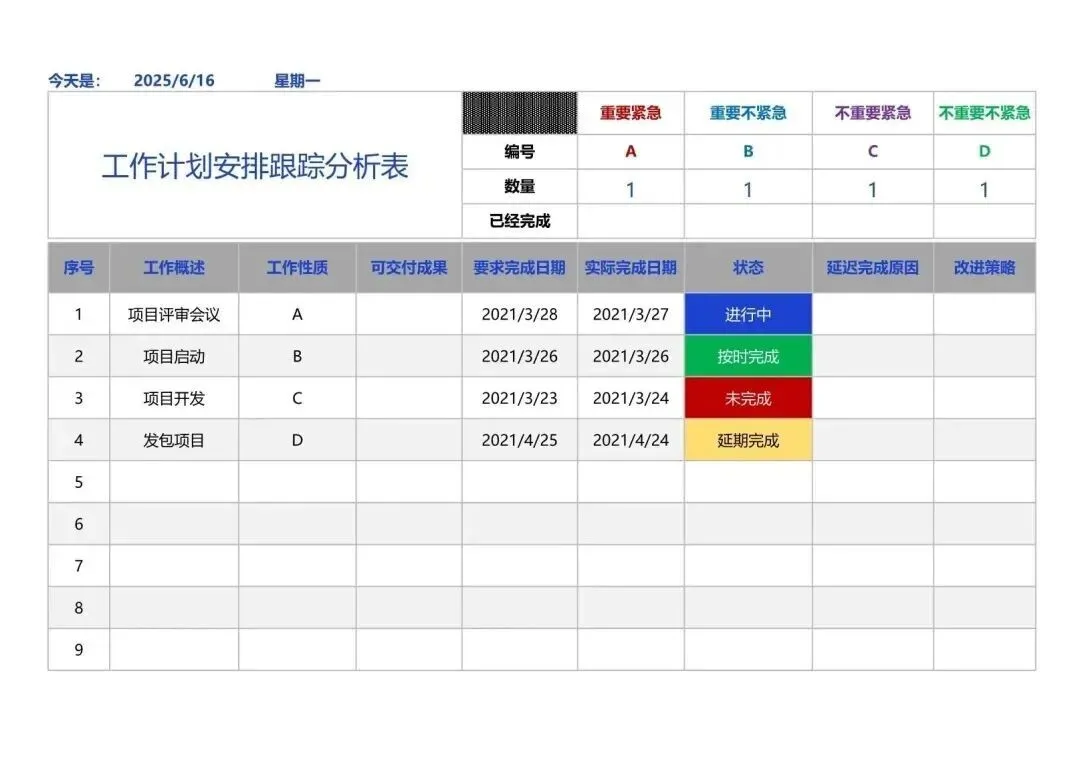
Task: Select required date 2021/3/23
Action: (519, 398)
